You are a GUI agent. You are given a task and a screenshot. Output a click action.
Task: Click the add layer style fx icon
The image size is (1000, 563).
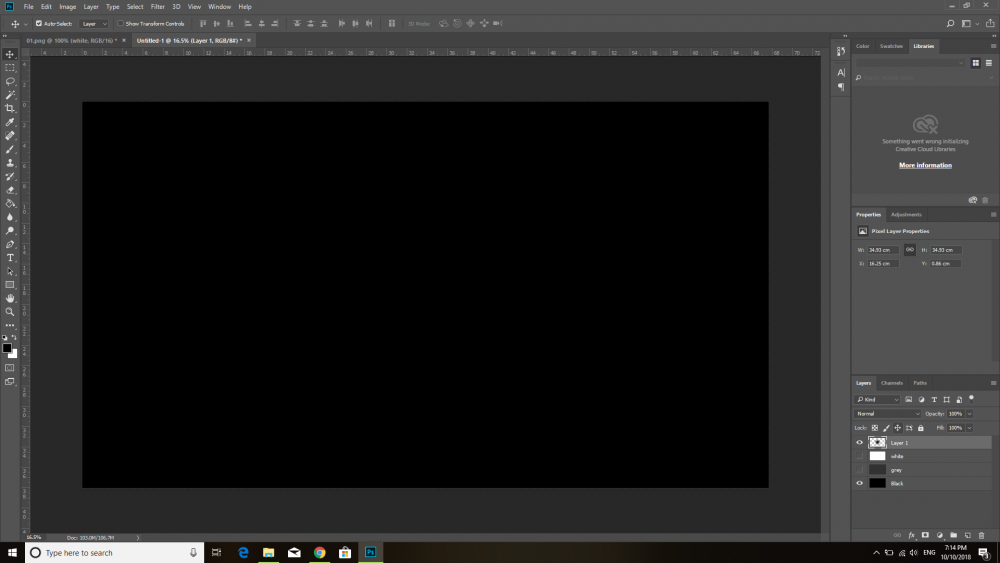click(911, 535)
